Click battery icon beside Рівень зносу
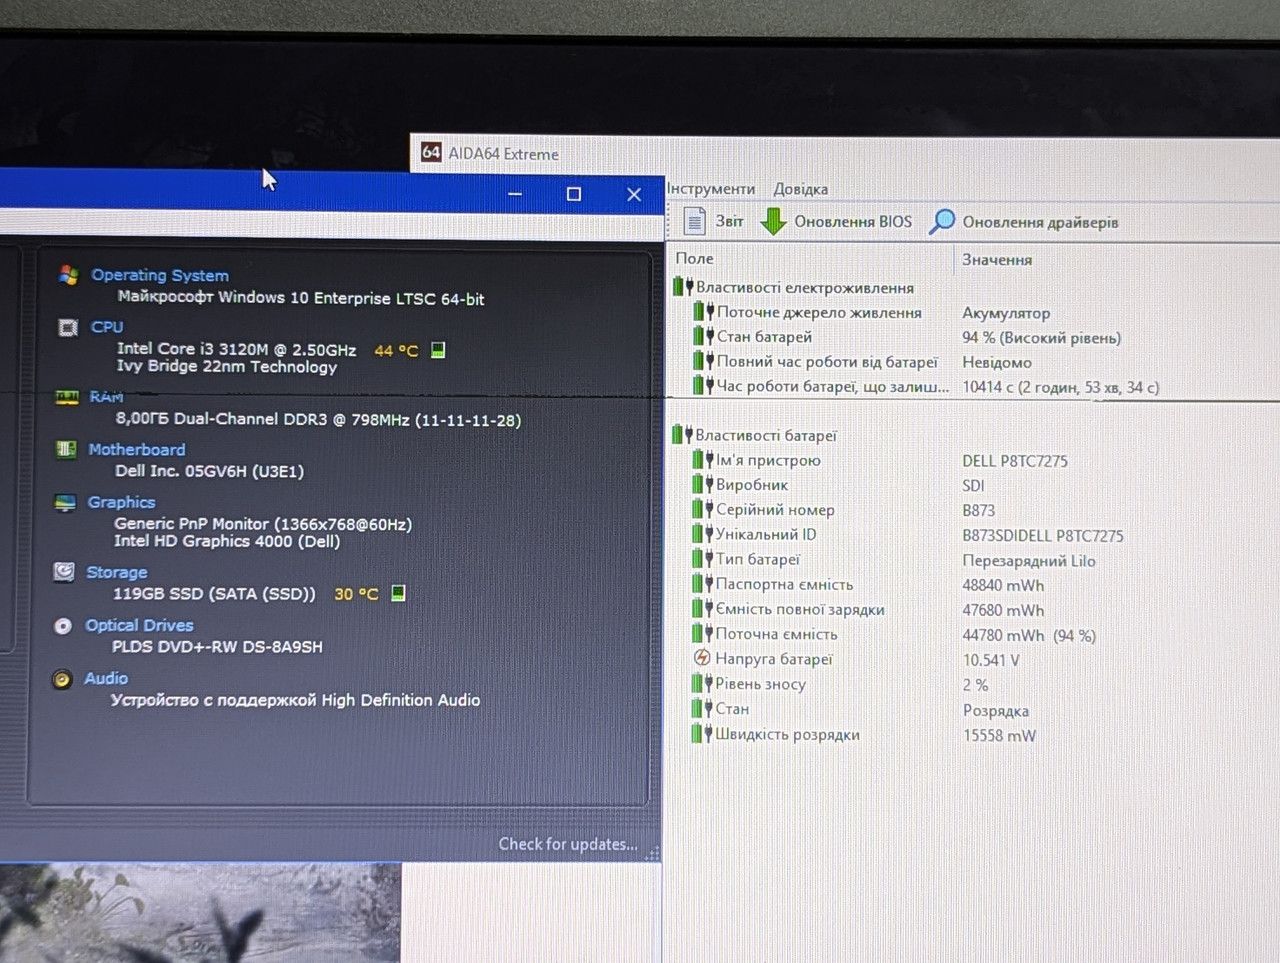1280x963 pixels. point(703,684)
